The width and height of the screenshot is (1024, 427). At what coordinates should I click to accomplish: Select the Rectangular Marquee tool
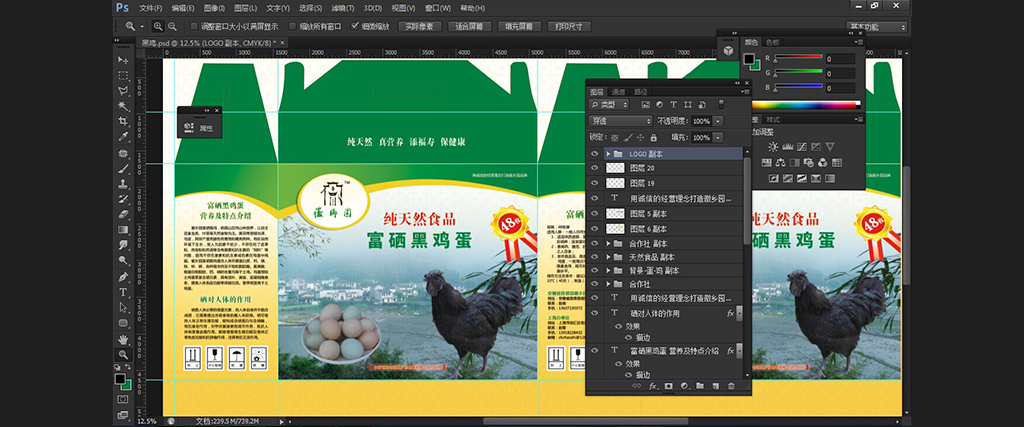(123, 75)
